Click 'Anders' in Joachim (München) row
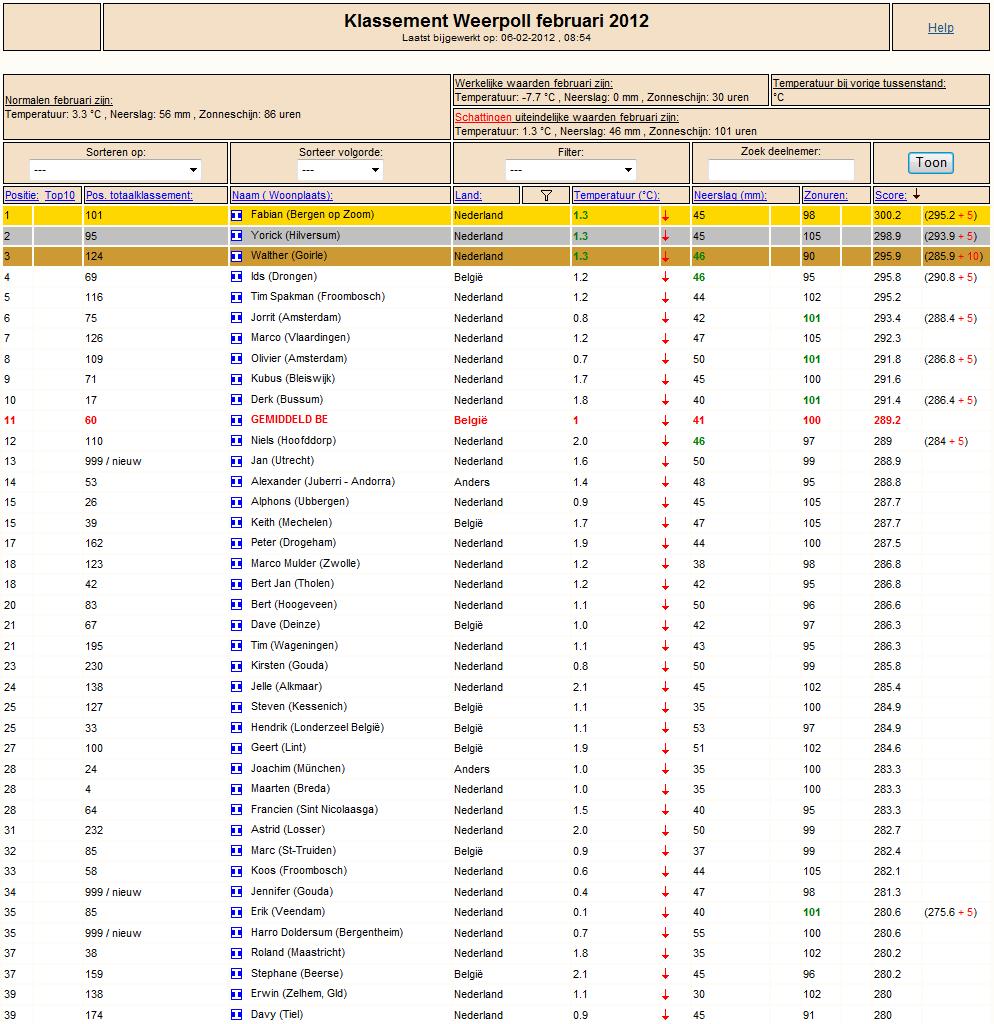 472,769
